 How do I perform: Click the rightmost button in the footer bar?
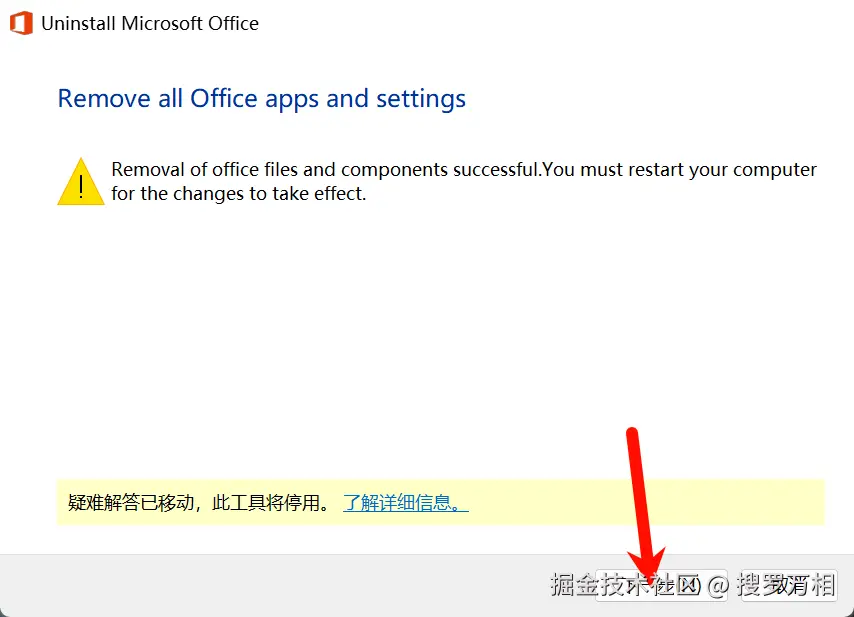pyautogui.click(x=789, y=585)
